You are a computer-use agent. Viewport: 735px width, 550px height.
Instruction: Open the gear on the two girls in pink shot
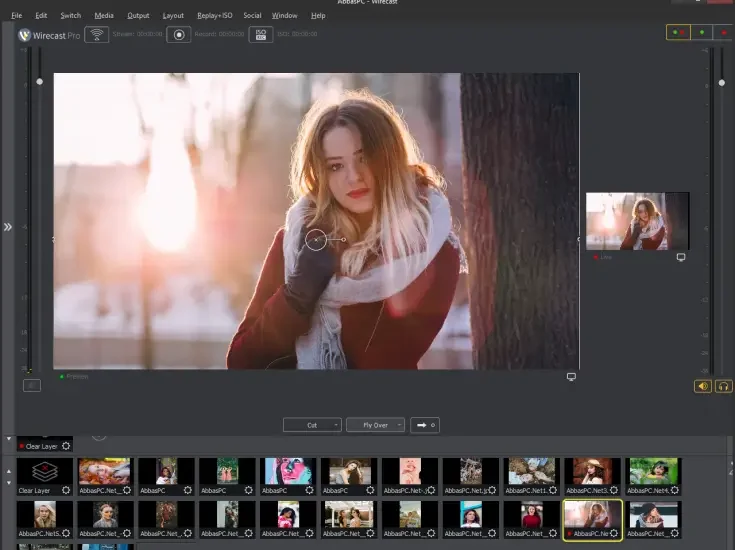[x=248, y=490]
